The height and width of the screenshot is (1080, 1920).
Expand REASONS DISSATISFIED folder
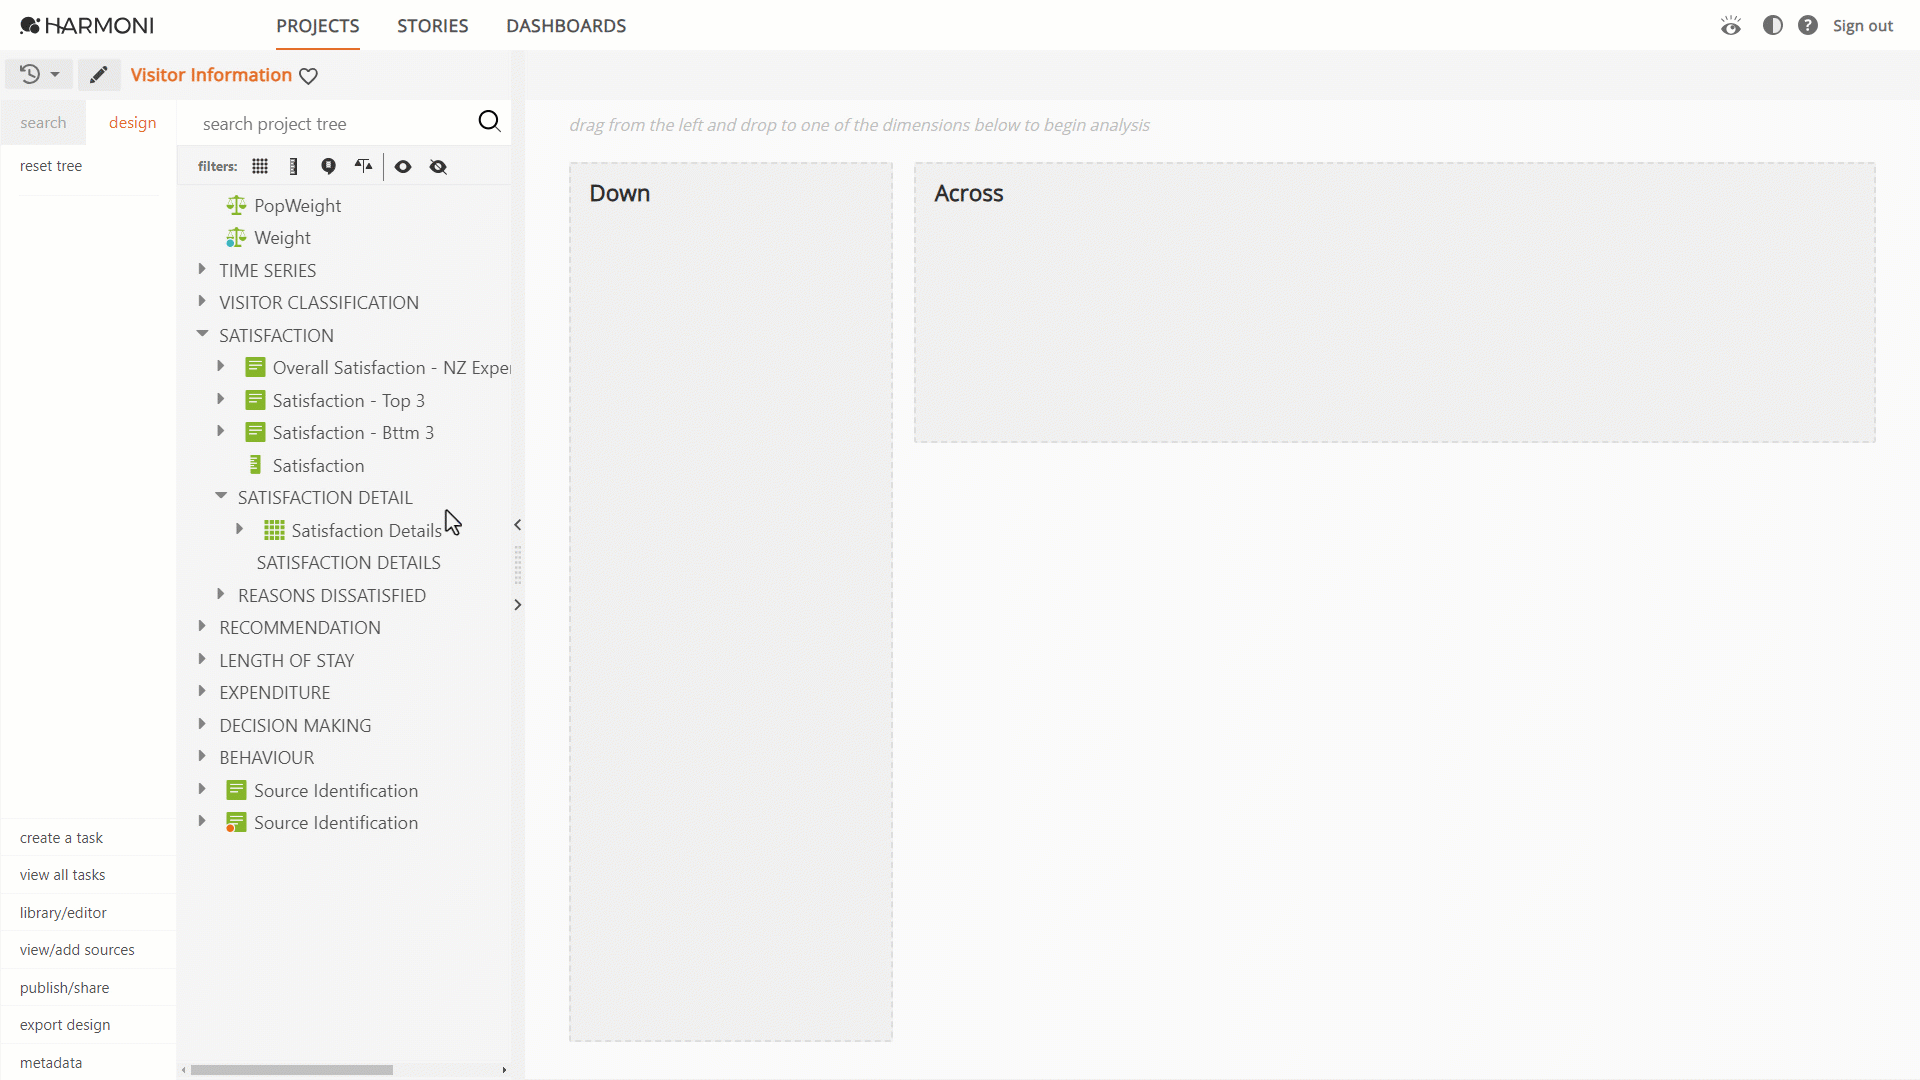pos(221,594)
